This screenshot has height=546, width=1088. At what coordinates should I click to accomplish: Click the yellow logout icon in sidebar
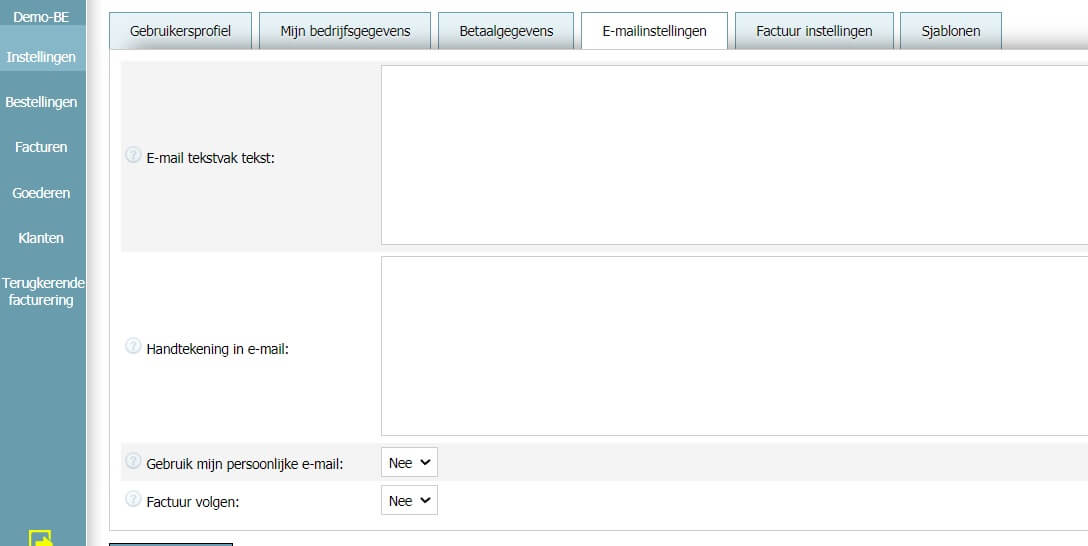pos(40,538)
